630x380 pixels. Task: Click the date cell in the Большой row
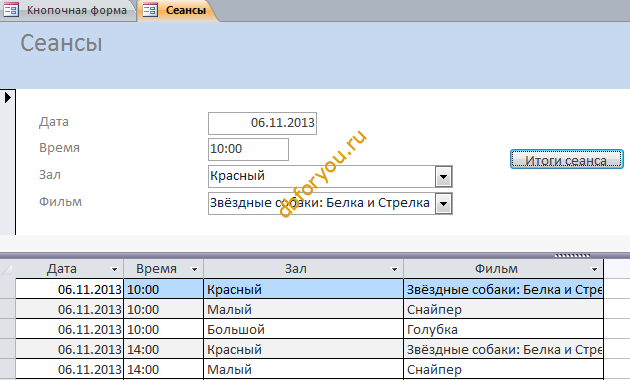(70, 329)
